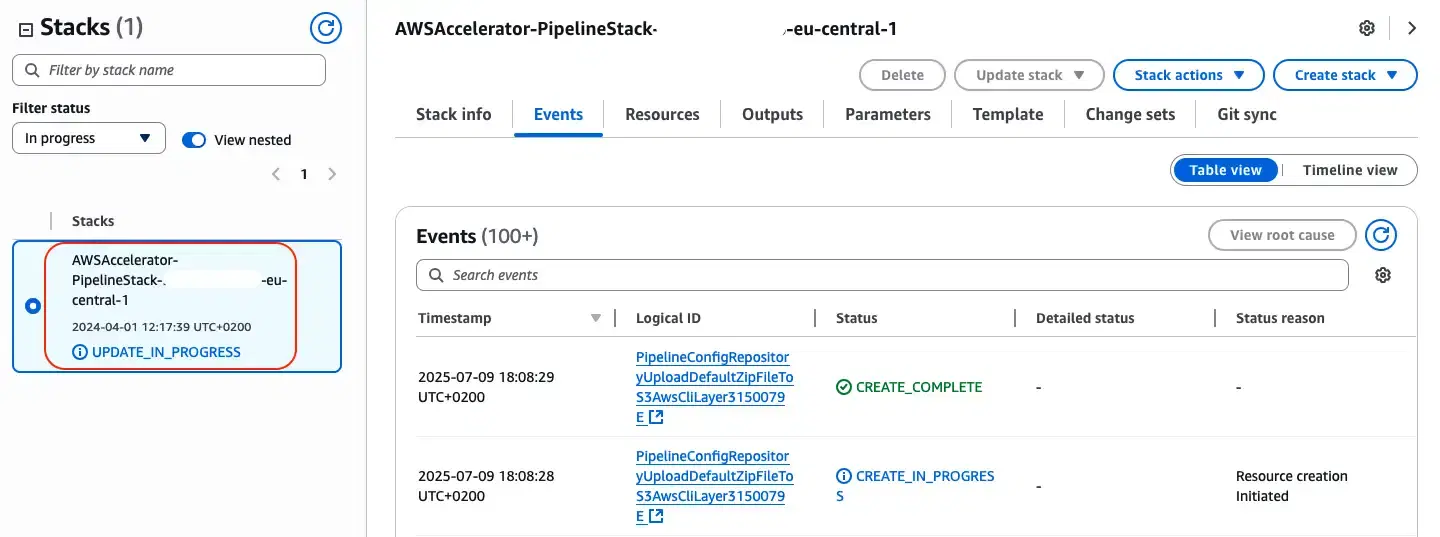Refresh the Events table
Viewport: 1440px width, 537px height.
click(x=1381, y=235)
